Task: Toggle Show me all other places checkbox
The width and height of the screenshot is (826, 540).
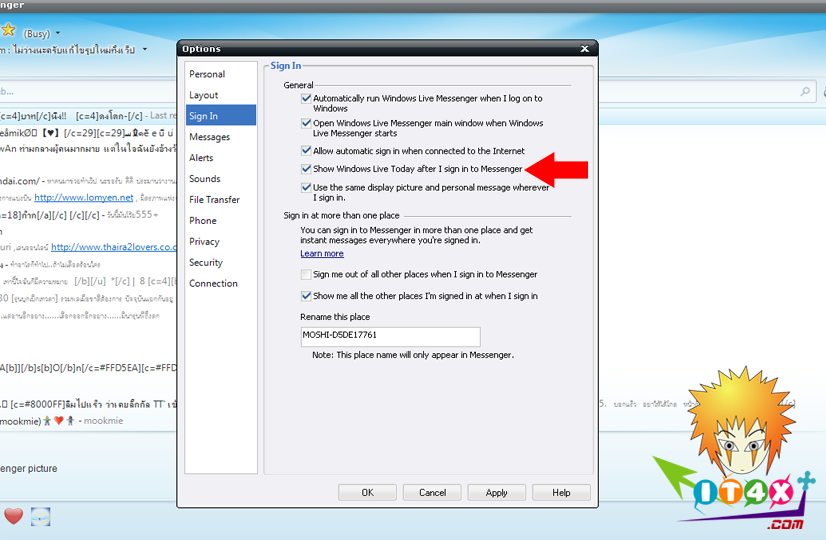Action: pyautogui.click(x=307, y=296)
